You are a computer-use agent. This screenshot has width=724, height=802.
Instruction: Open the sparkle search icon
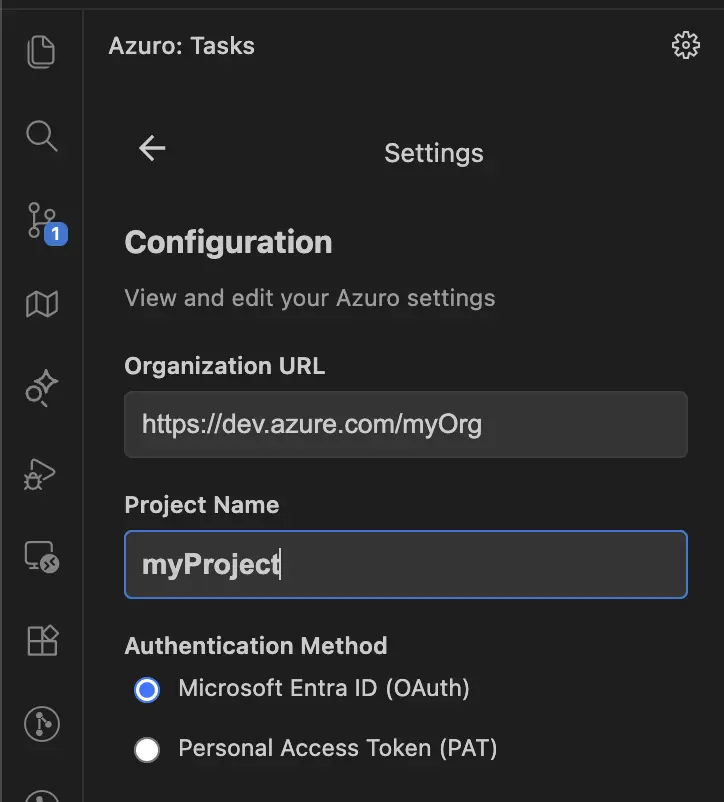[41, 388]
